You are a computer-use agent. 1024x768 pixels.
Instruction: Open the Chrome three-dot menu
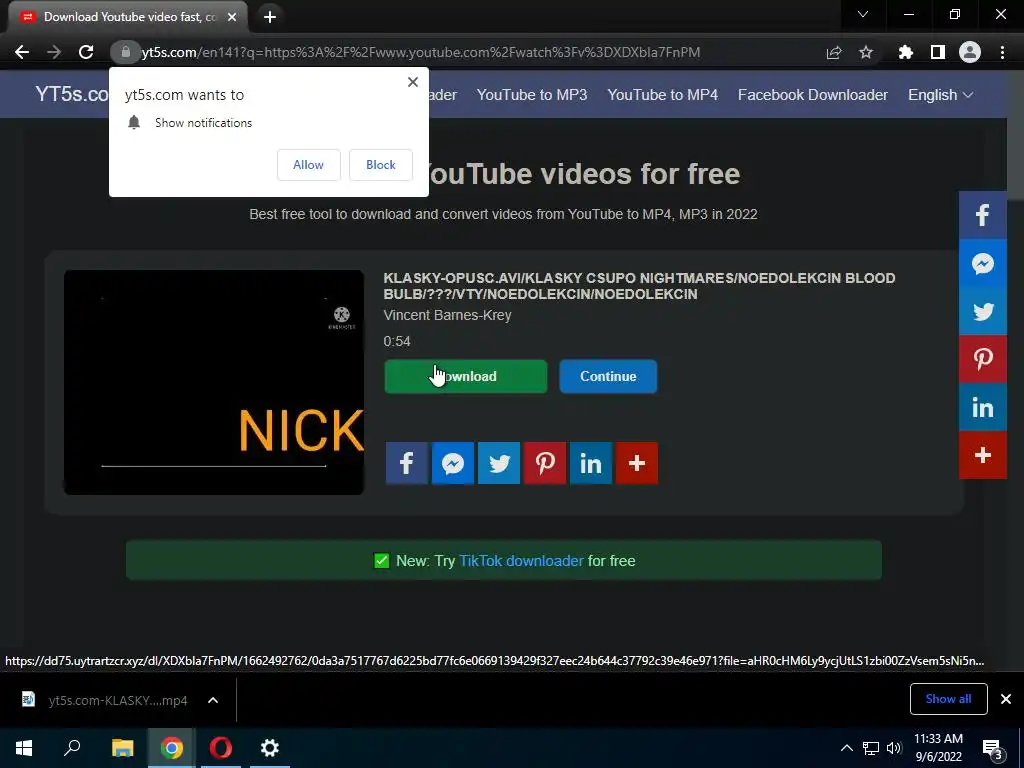pos(1002,52)
